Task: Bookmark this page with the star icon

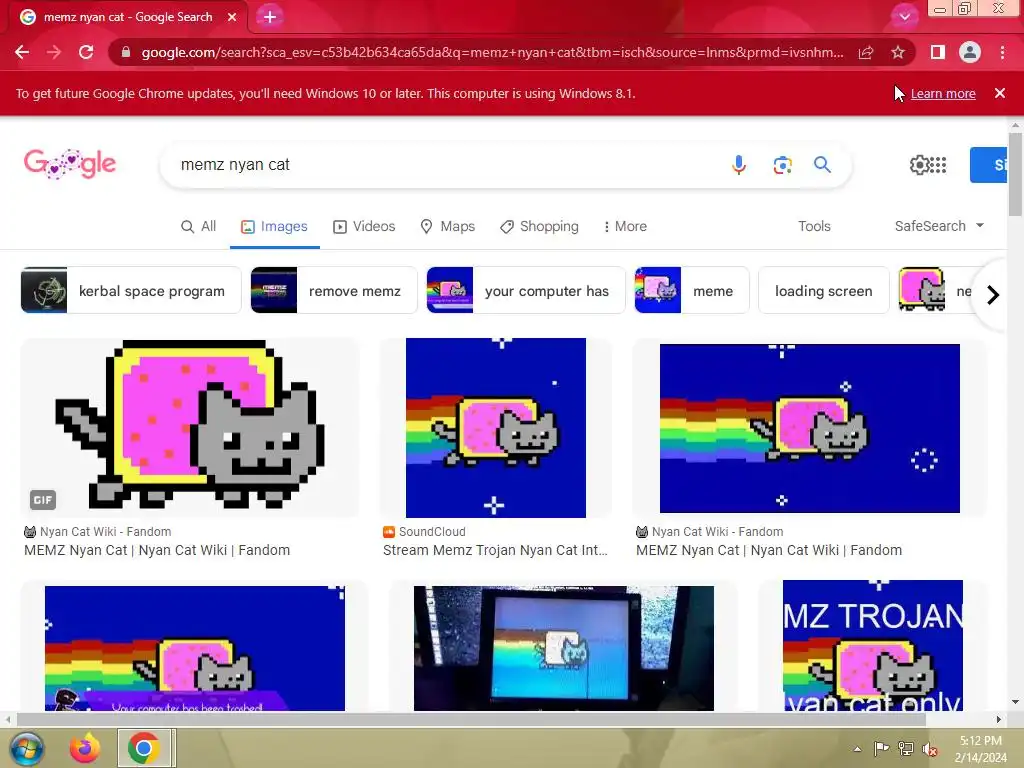Action: click(x=898, y=52)
